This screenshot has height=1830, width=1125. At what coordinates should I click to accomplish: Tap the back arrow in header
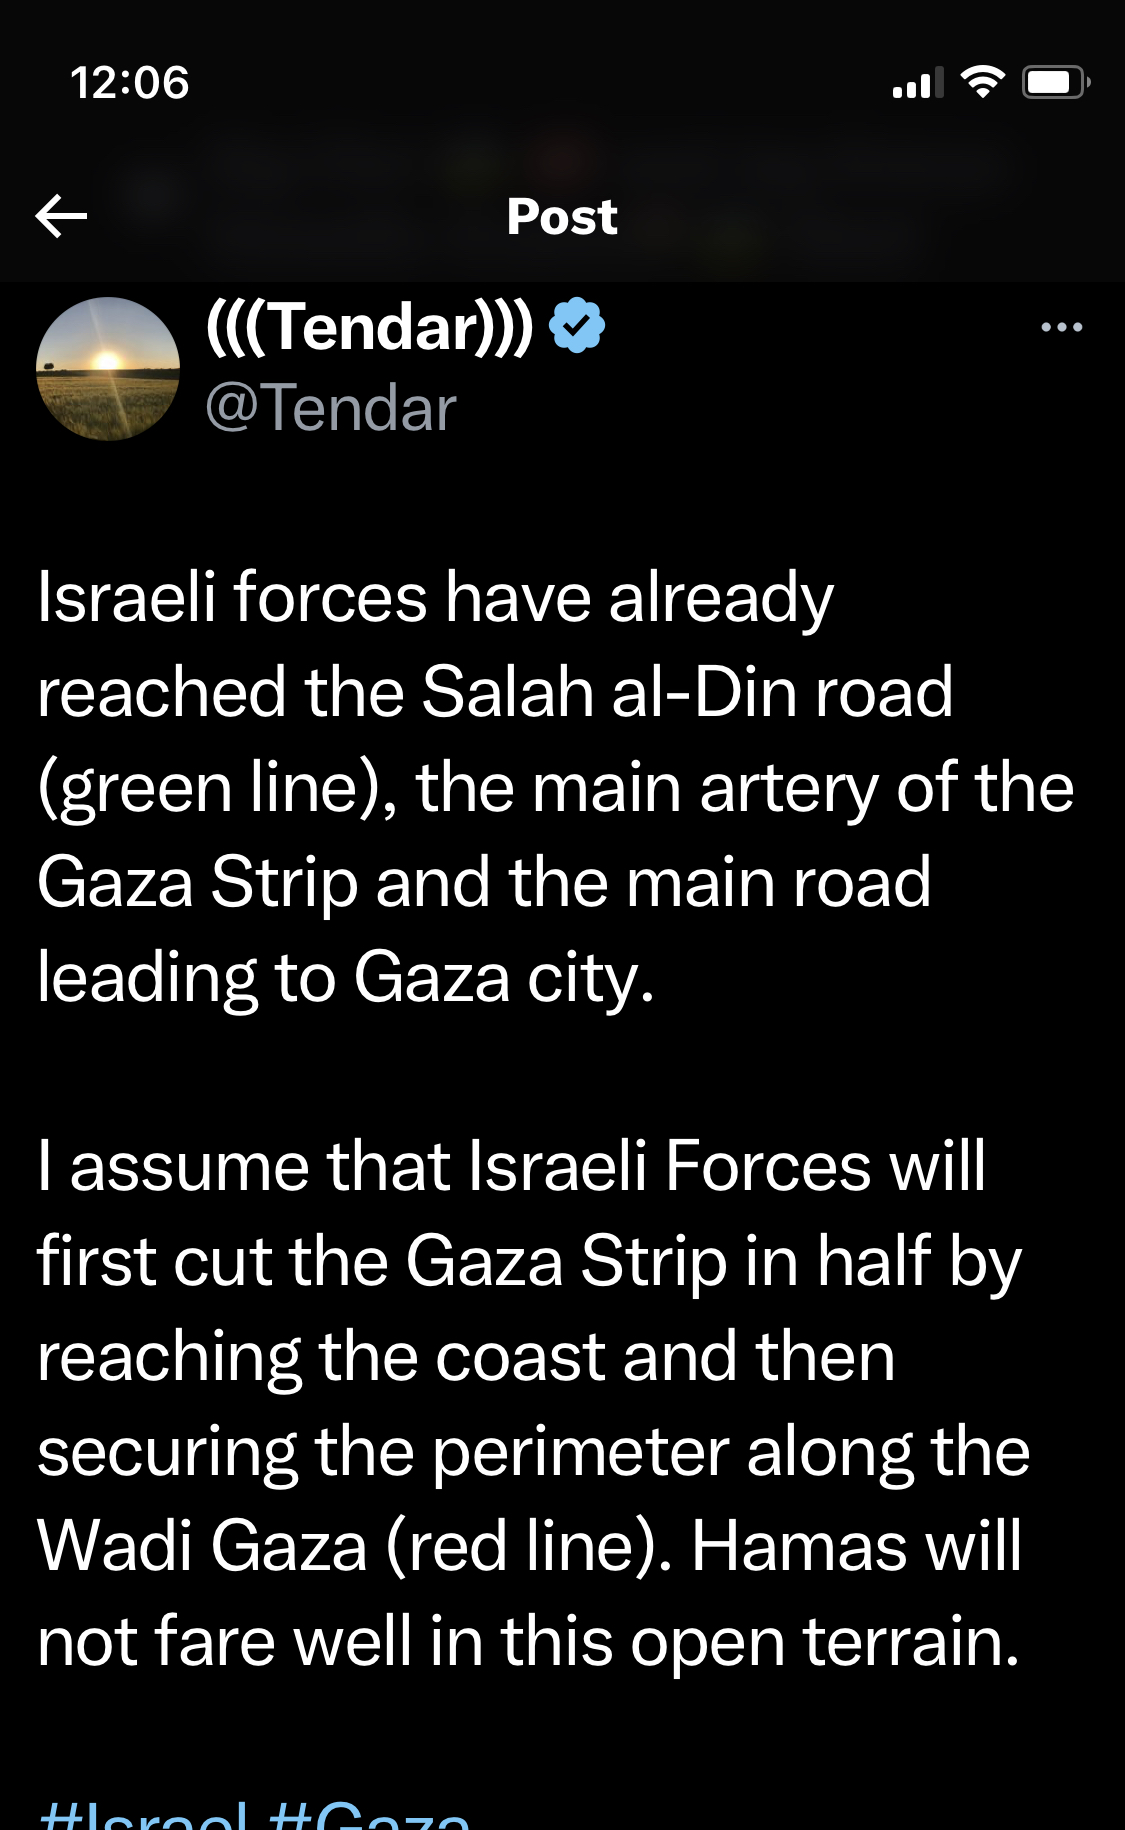click(61, 216)
